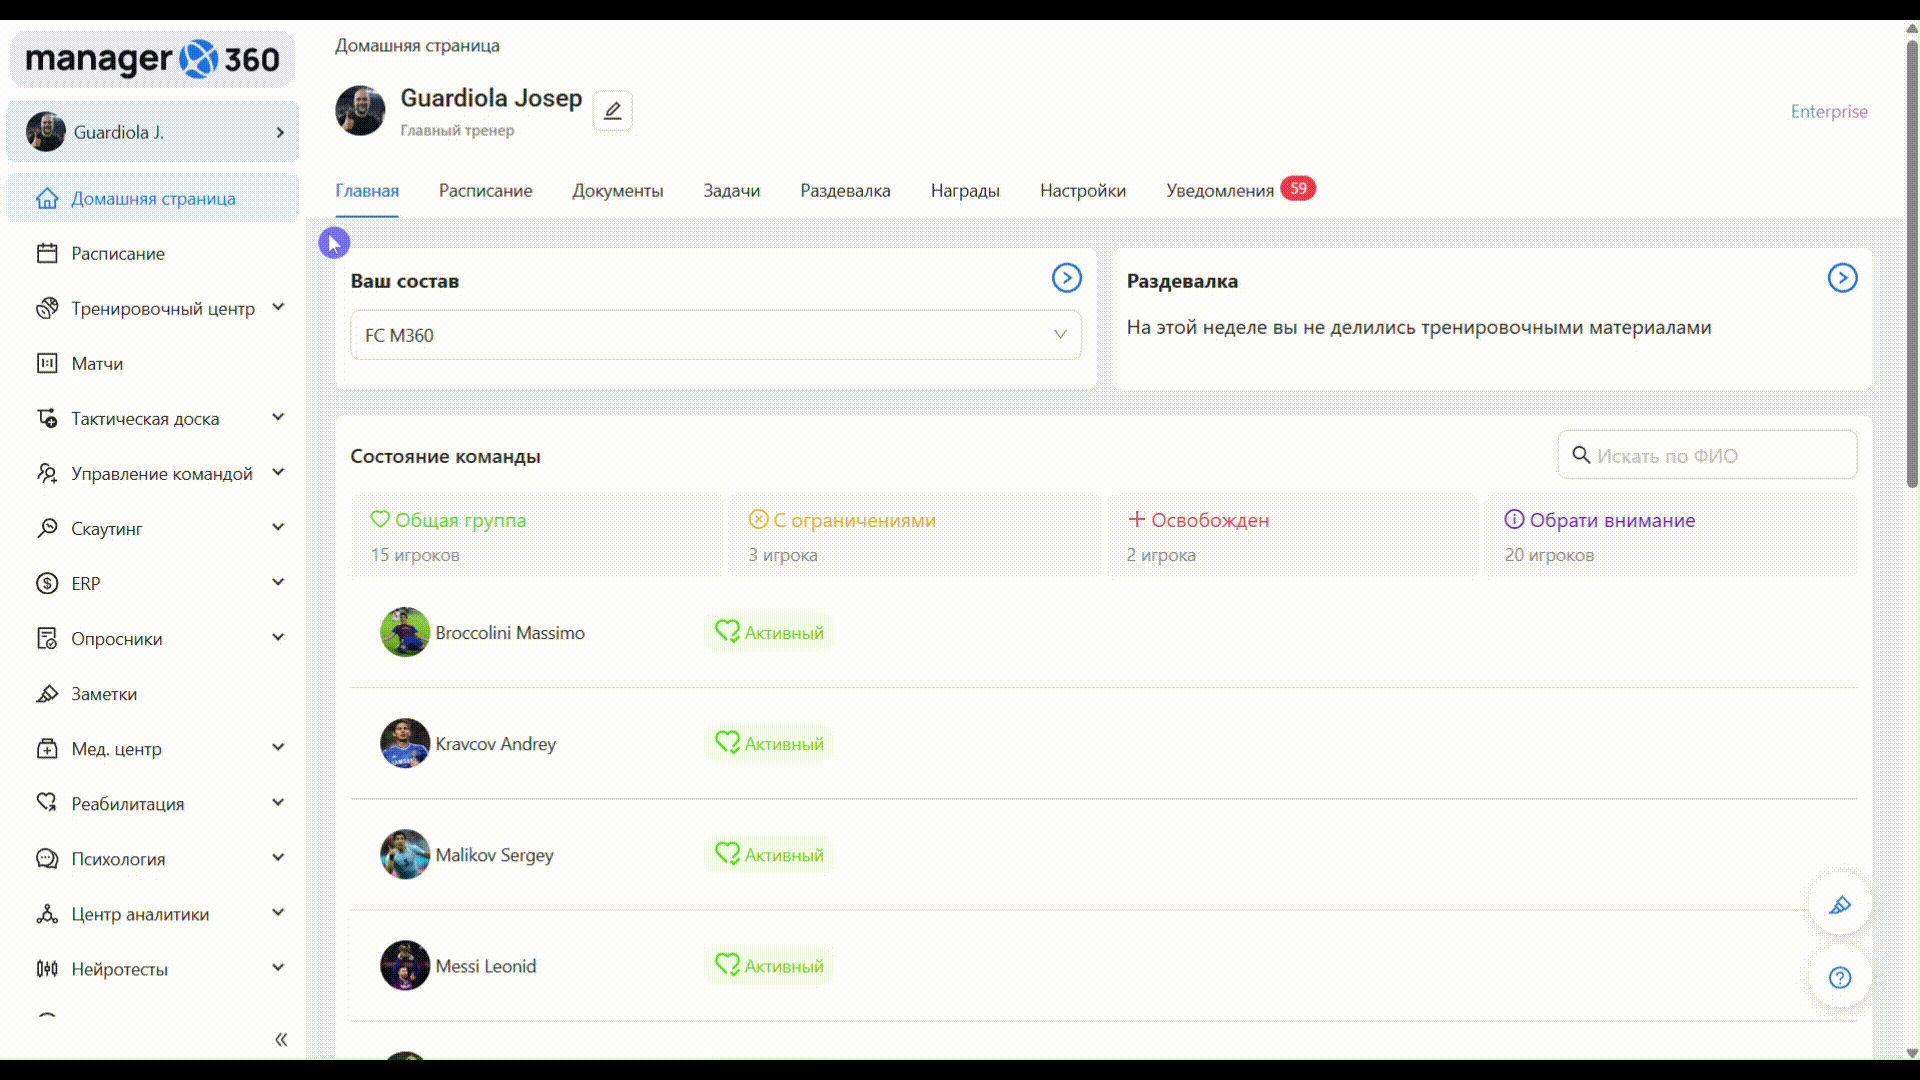Viewport: 1920px width, 1080px height.
Task: Open Broccolini Massimo player row
Action: tap(510, 633)
